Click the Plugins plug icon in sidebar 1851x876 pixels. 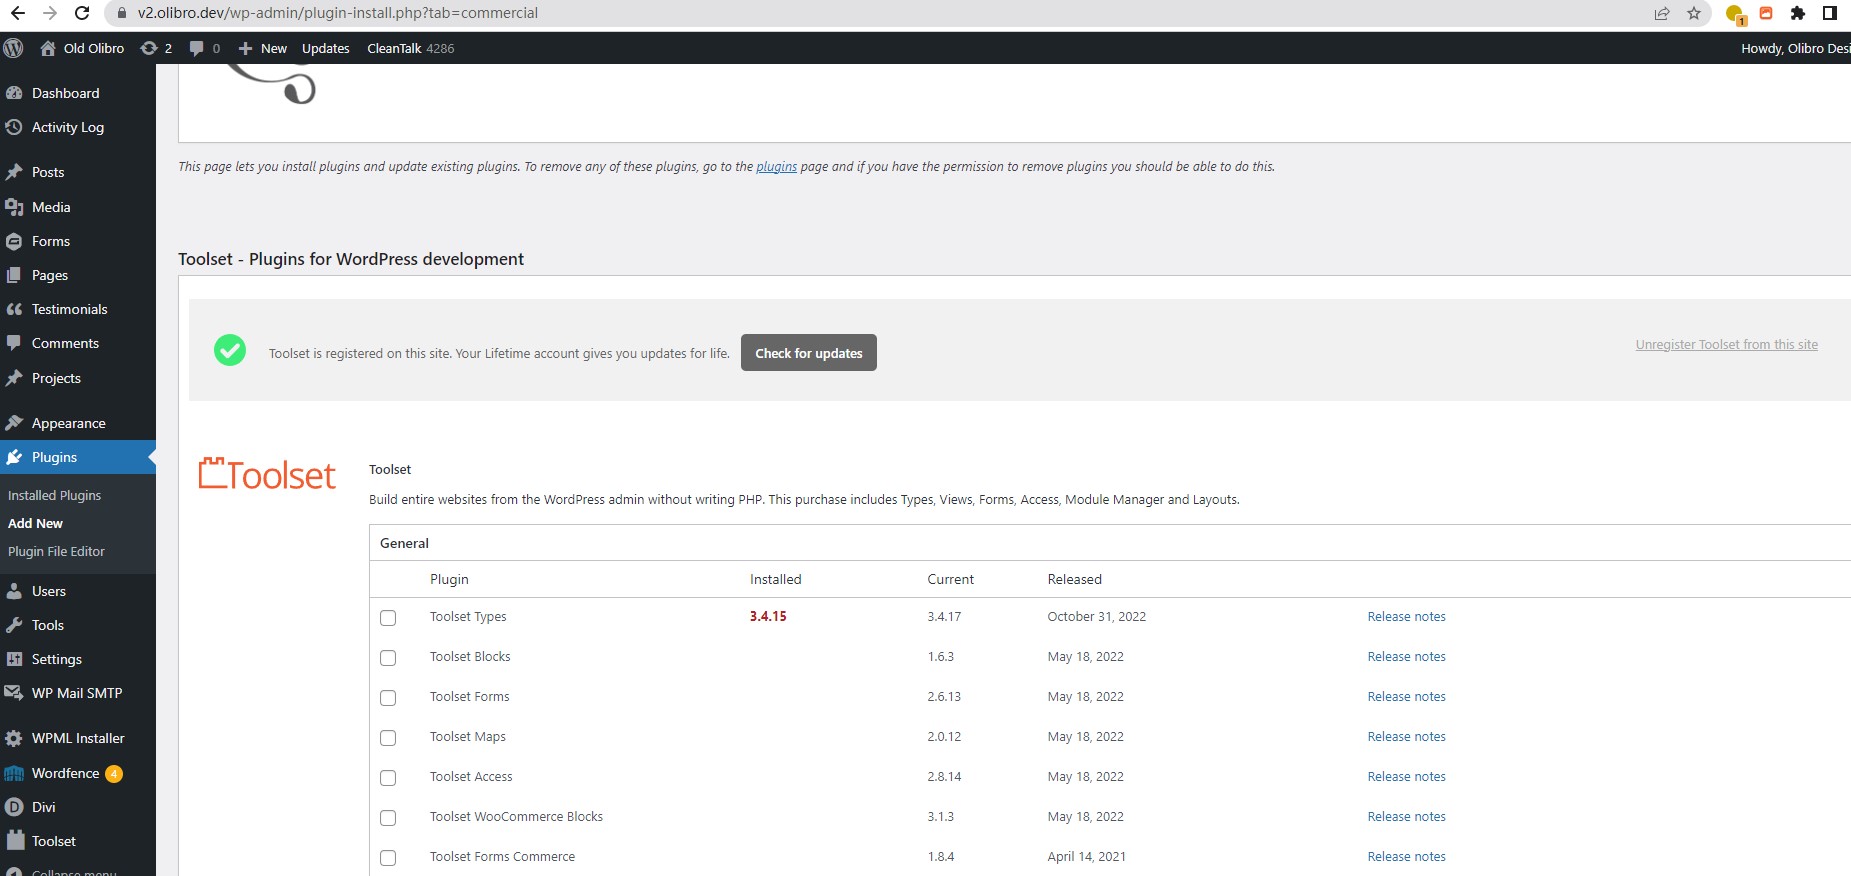[14, 457]
